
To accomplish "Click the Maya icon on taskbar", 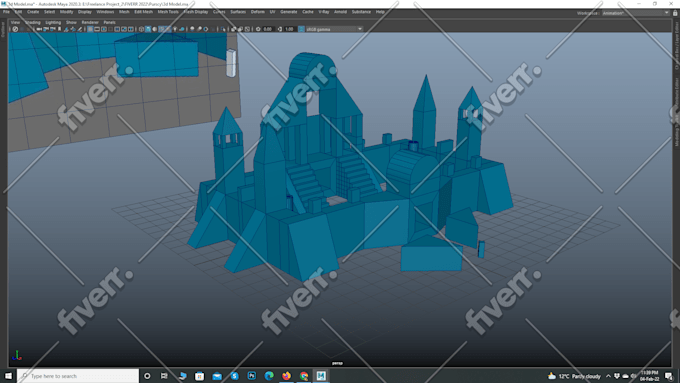I will click(x=321, y=376).
